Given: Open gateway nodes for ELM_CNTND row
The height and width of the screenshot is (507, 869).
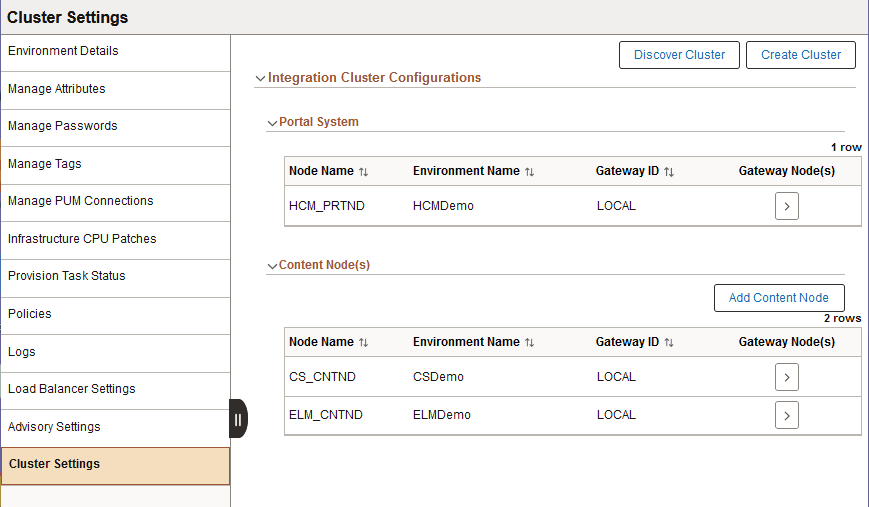Looking at the screenshot, I should [786, 416].
